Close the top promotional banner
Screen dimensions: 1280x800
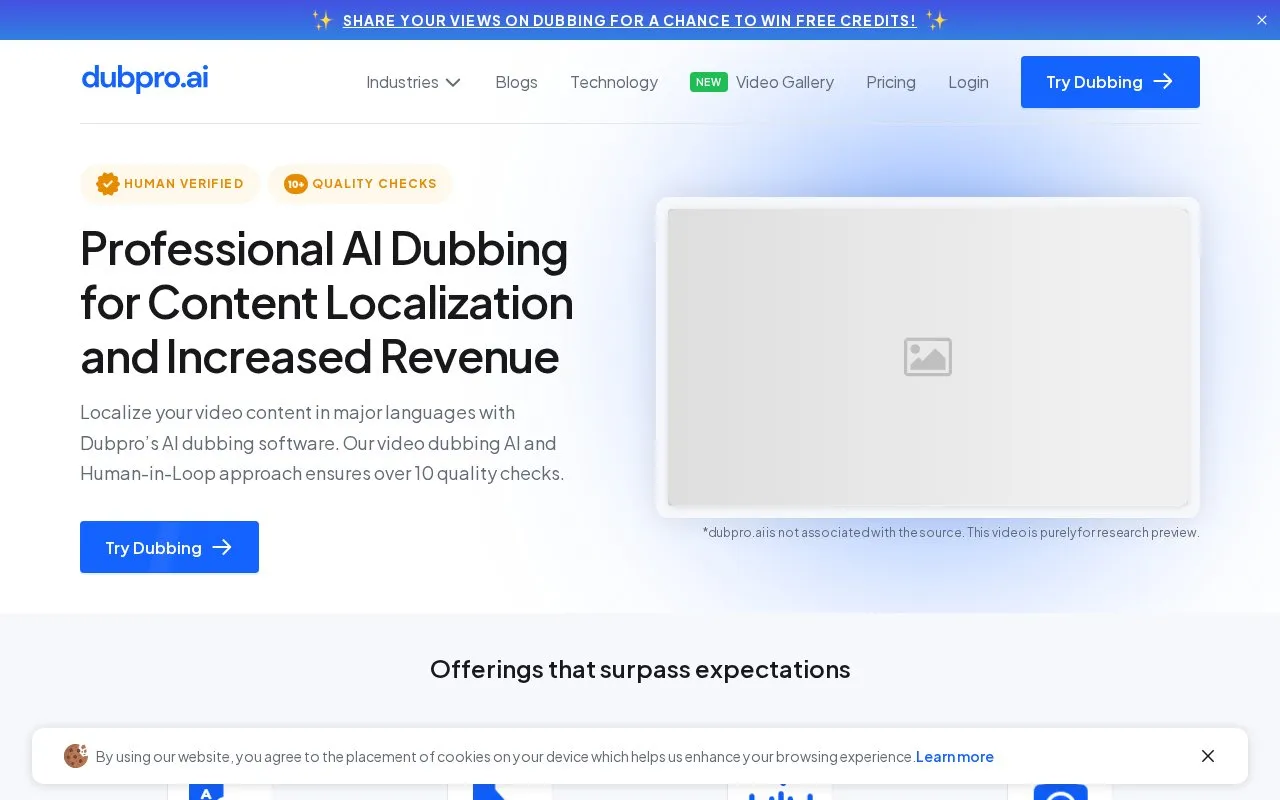click(x=1261, y=20)
